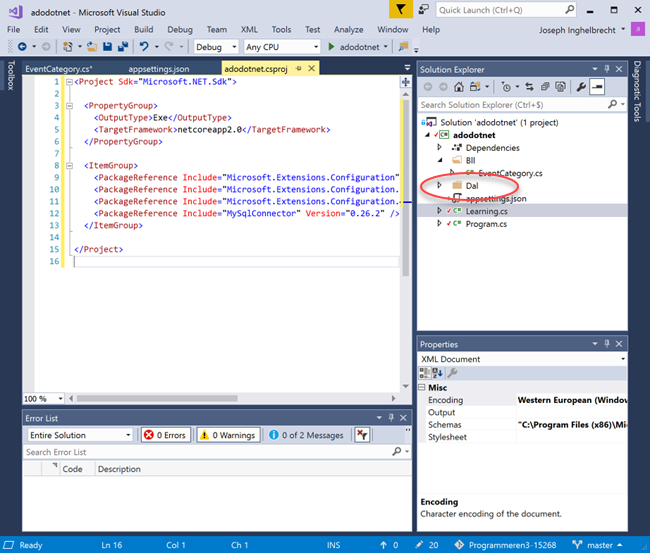Open the Debug configuration dropdown
Screen dimensions: 650x553
click(216, 47)
